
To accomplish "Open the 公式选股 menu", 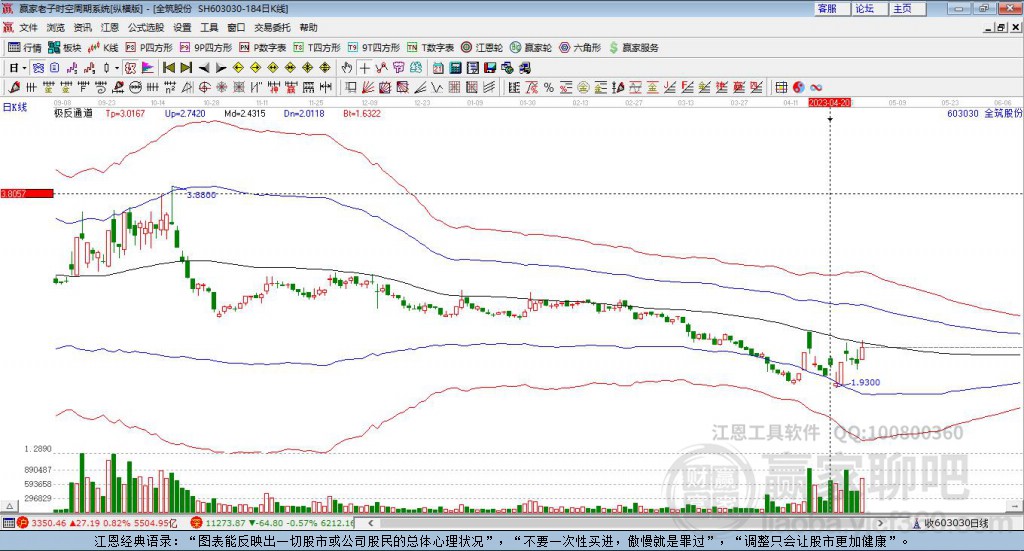I will coord(146,27).
